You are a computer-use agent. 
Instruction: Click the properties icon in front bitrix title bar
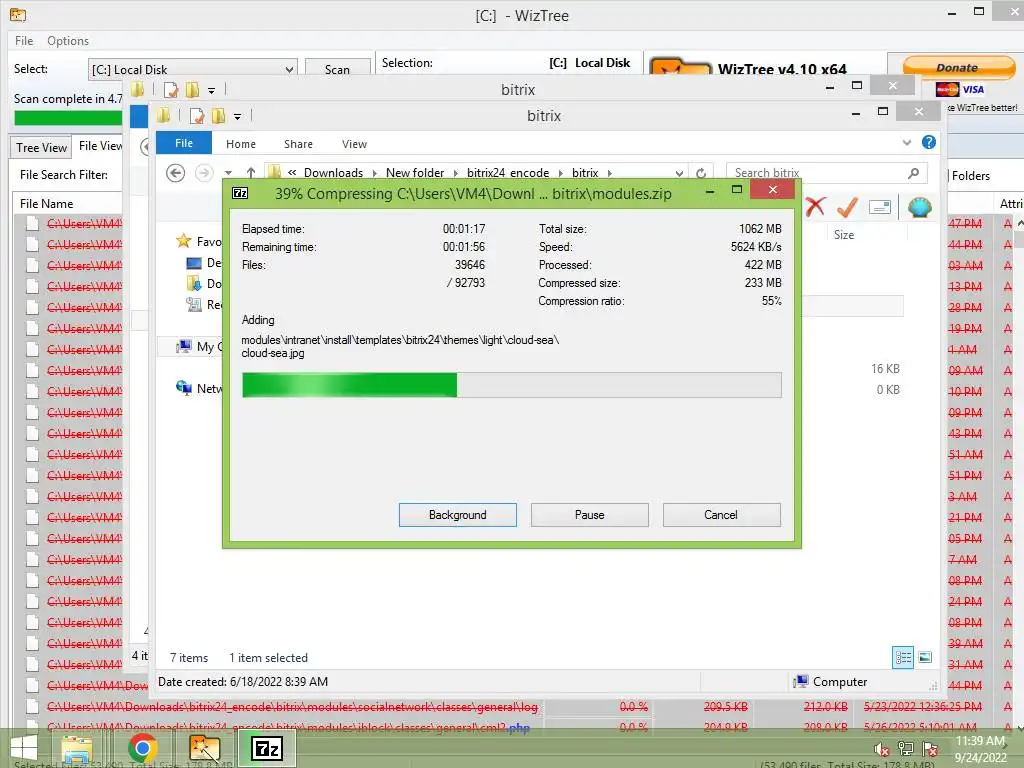197,116
